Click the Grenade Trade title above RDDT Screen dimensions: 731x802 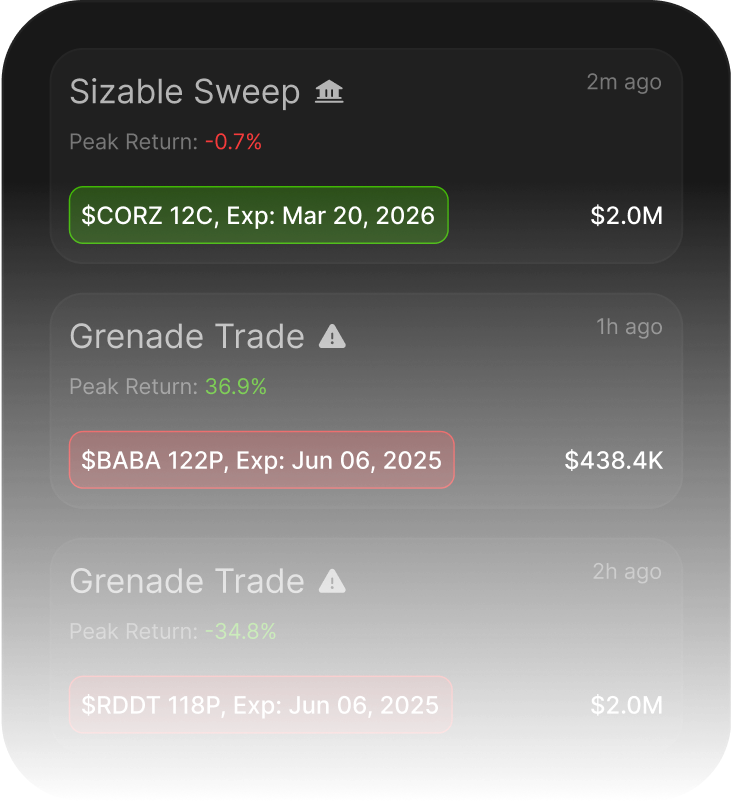pyautogui.click(x=187, y=581)
